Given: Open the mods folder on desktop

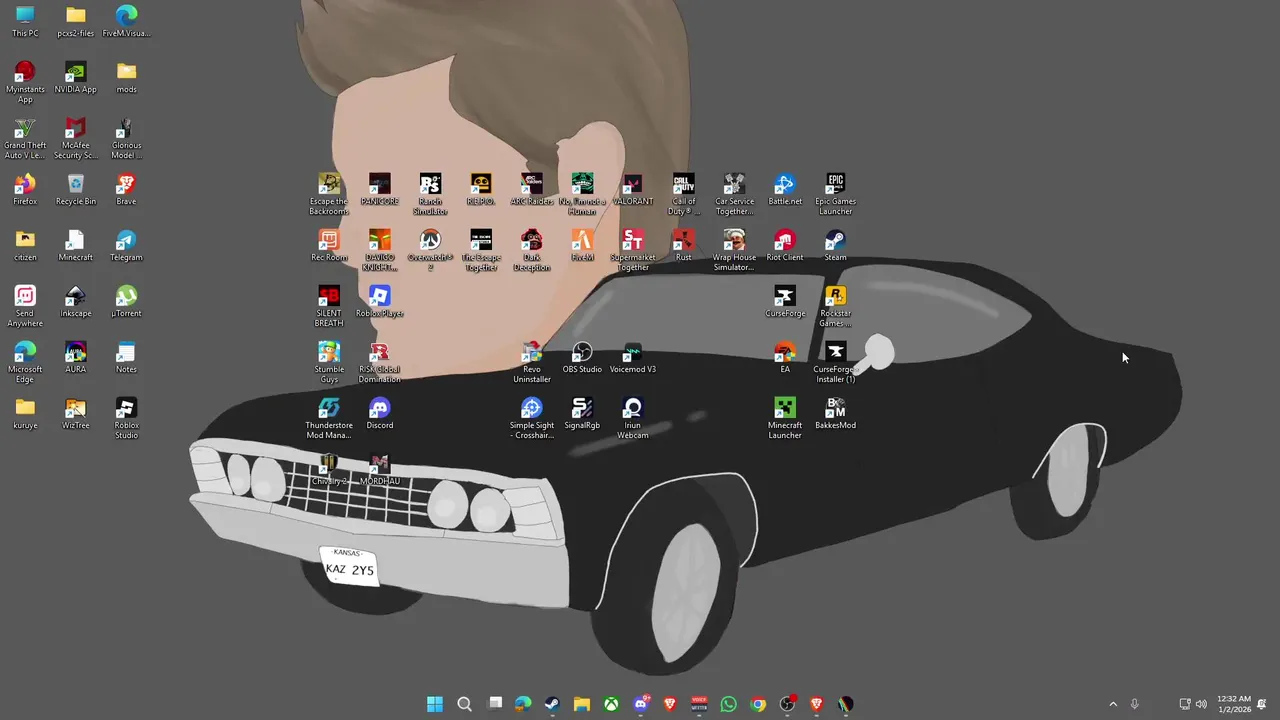Looking at the screenshot, I should click(126, 77).
